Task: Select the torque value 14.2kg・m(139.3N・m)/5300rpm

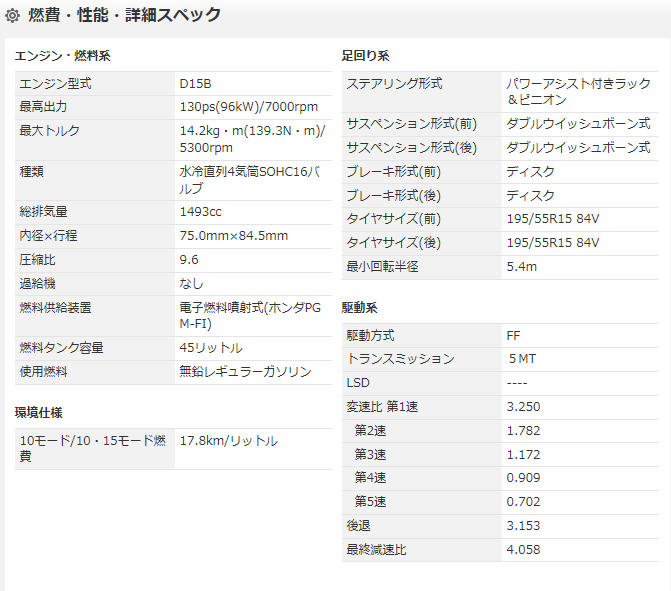Action: pos(252,139)
